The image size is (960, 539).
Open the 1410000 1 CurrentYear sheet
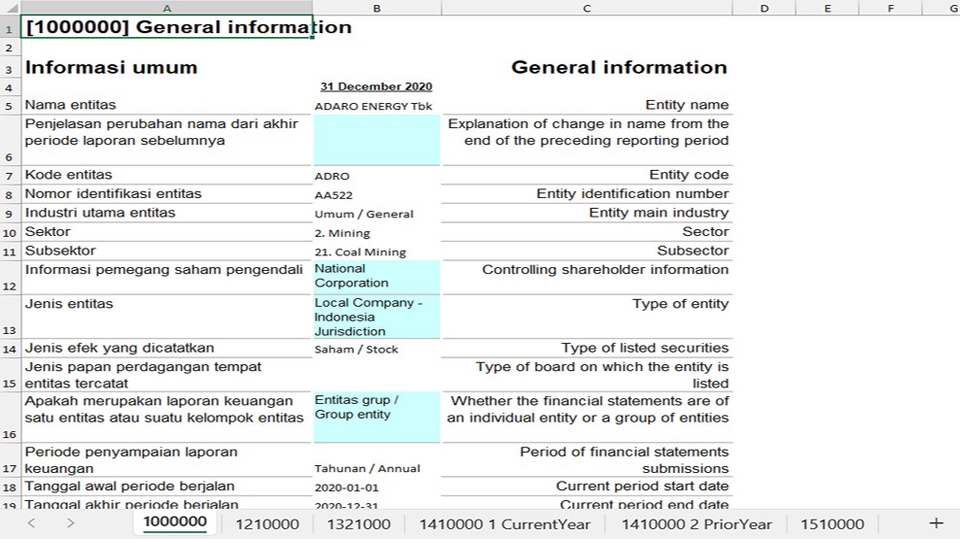[504, 524]
